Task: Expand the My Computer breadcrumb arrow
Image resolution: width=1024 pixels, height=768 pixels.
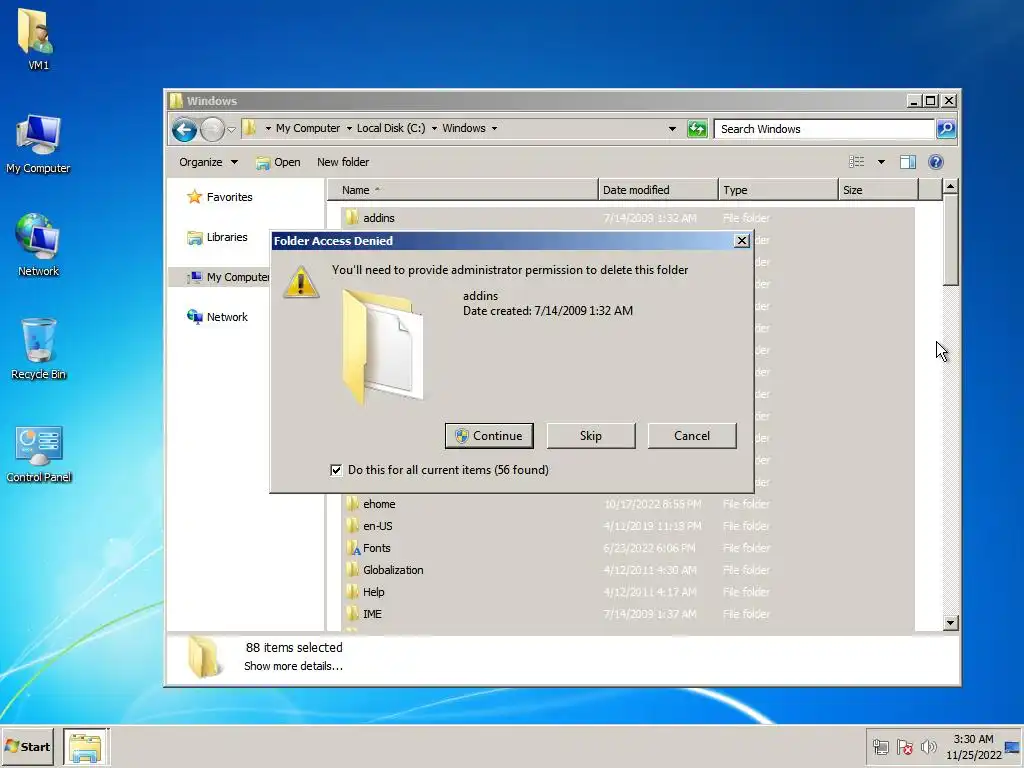Action: pos(349,129)
